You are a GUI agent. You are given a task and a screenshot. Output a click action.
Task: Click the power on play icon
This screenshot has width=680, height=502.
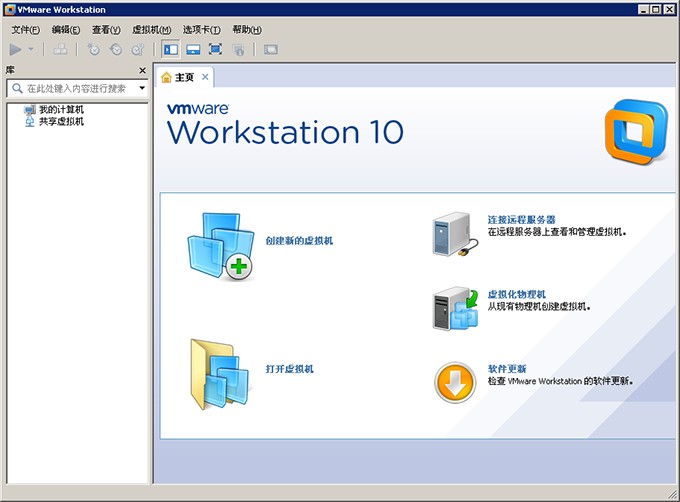[x=15, y=49]
